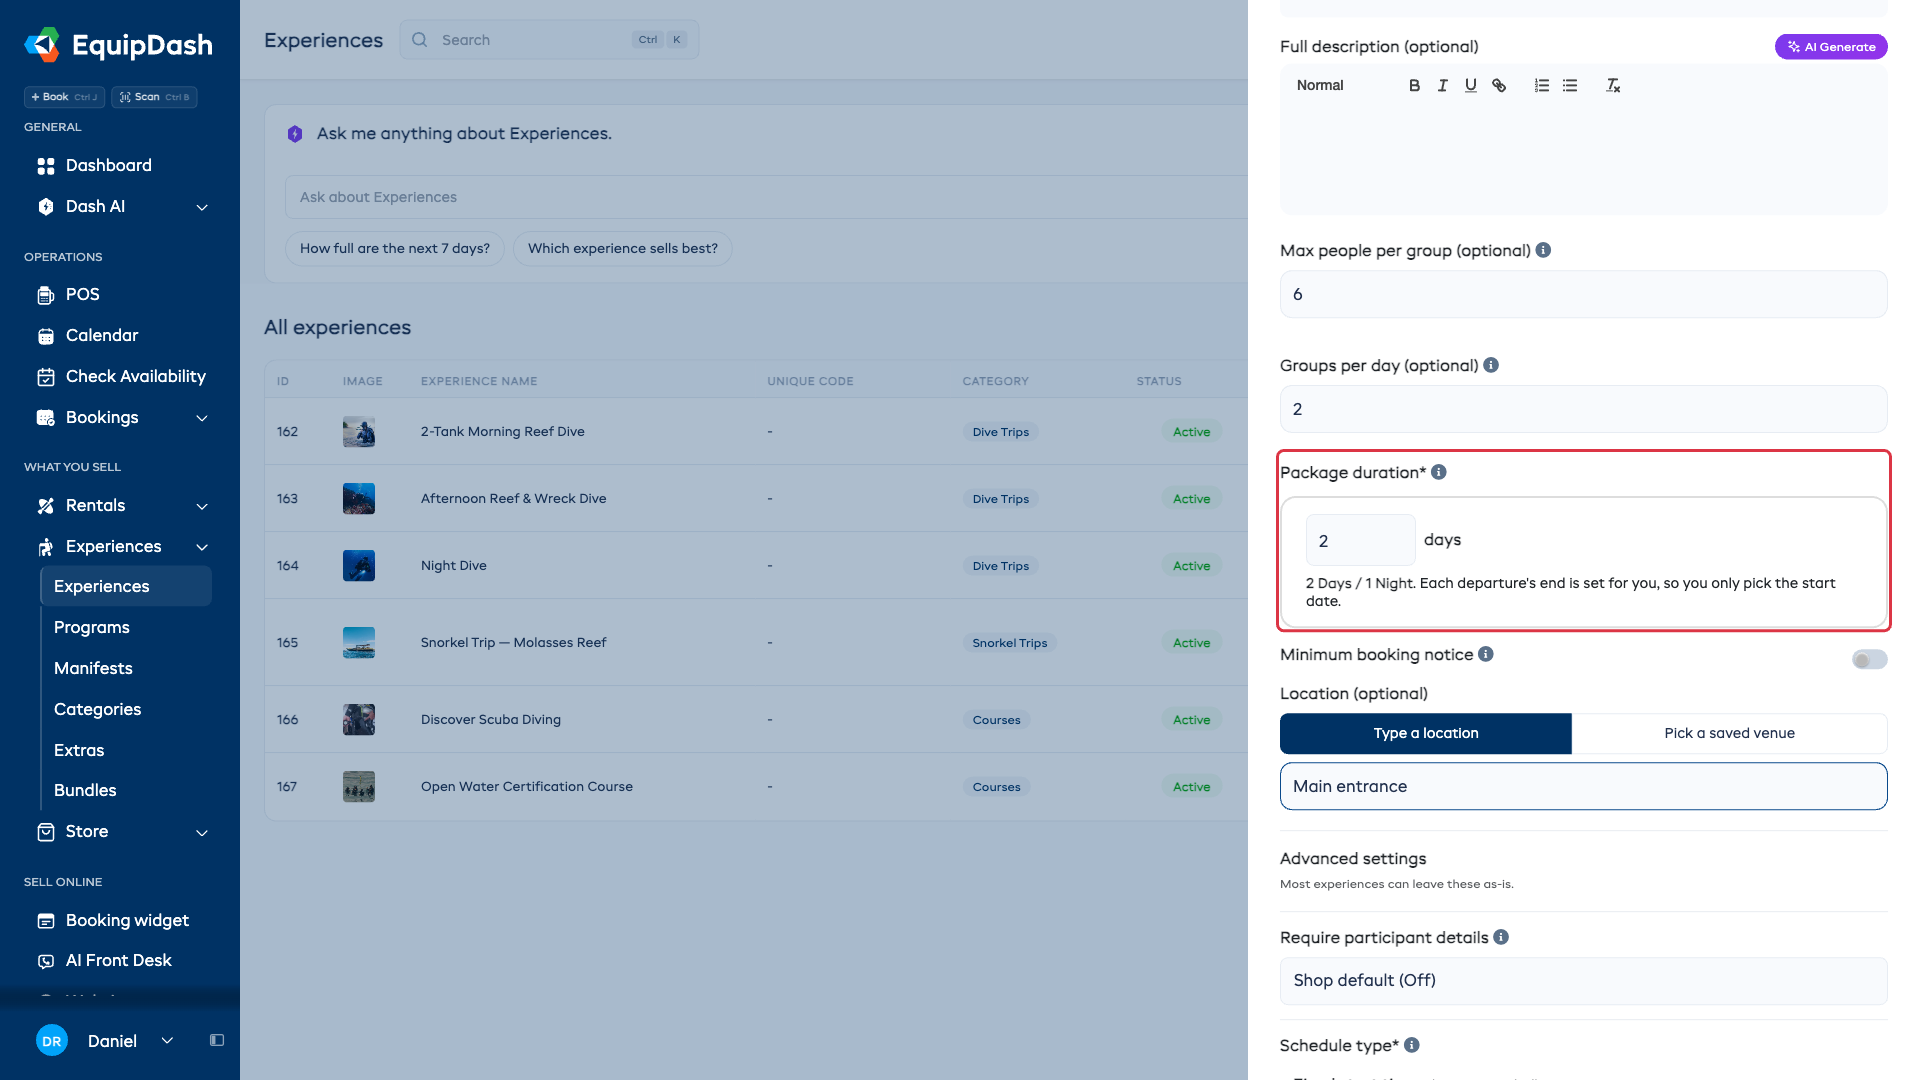Image resolution: width=1920 pixels, height=1080 pixels.
Task: Switch to Type a location tab
Action: 1426,733
